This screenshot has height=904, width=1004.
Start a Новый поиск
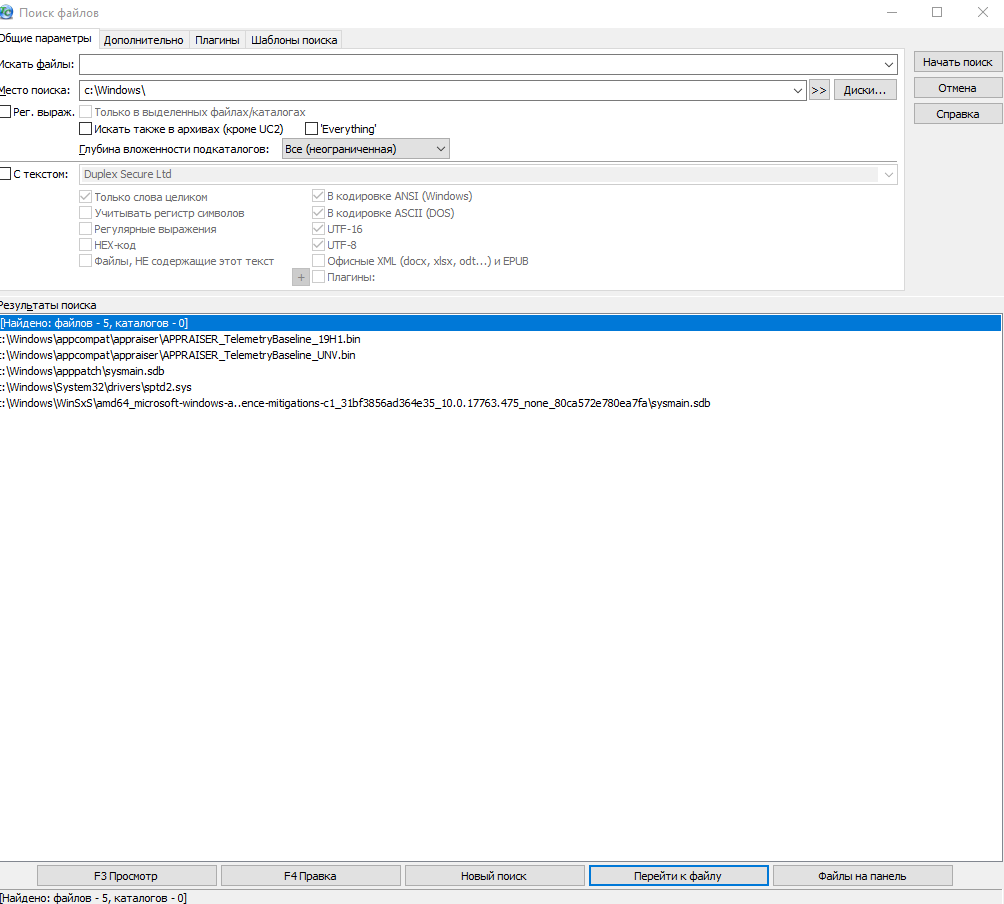[x=494, y=876]
